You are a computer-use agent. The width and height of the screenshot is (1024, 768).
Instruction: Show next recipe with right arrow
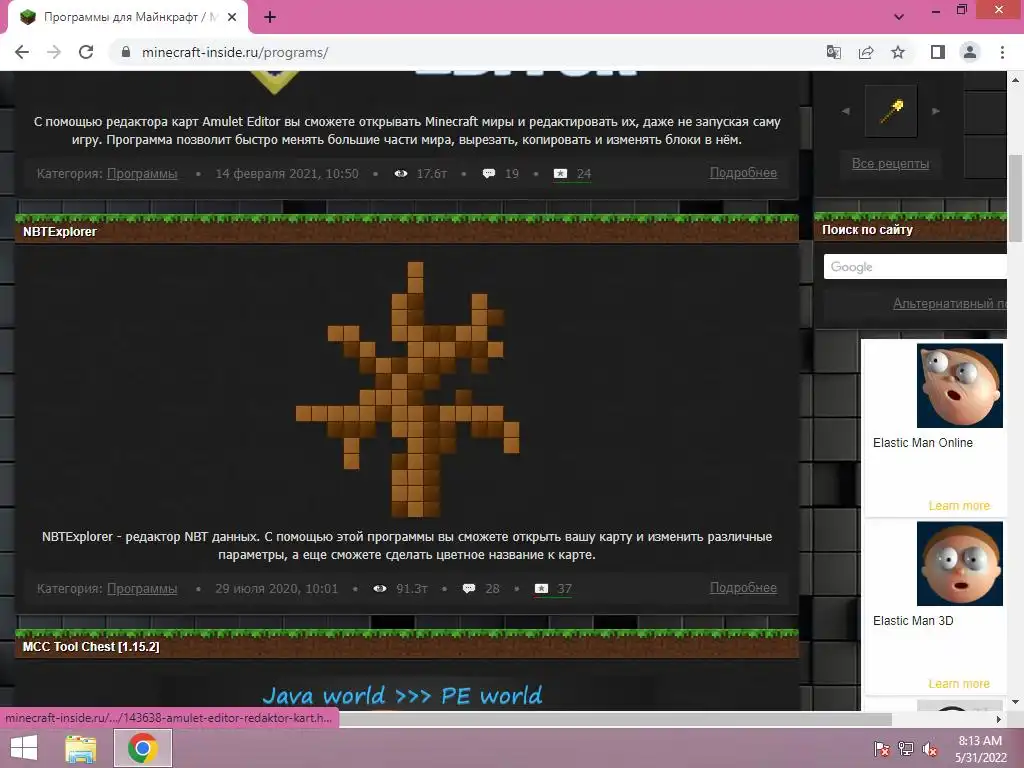pyautogui.click(x=936, y=111)
